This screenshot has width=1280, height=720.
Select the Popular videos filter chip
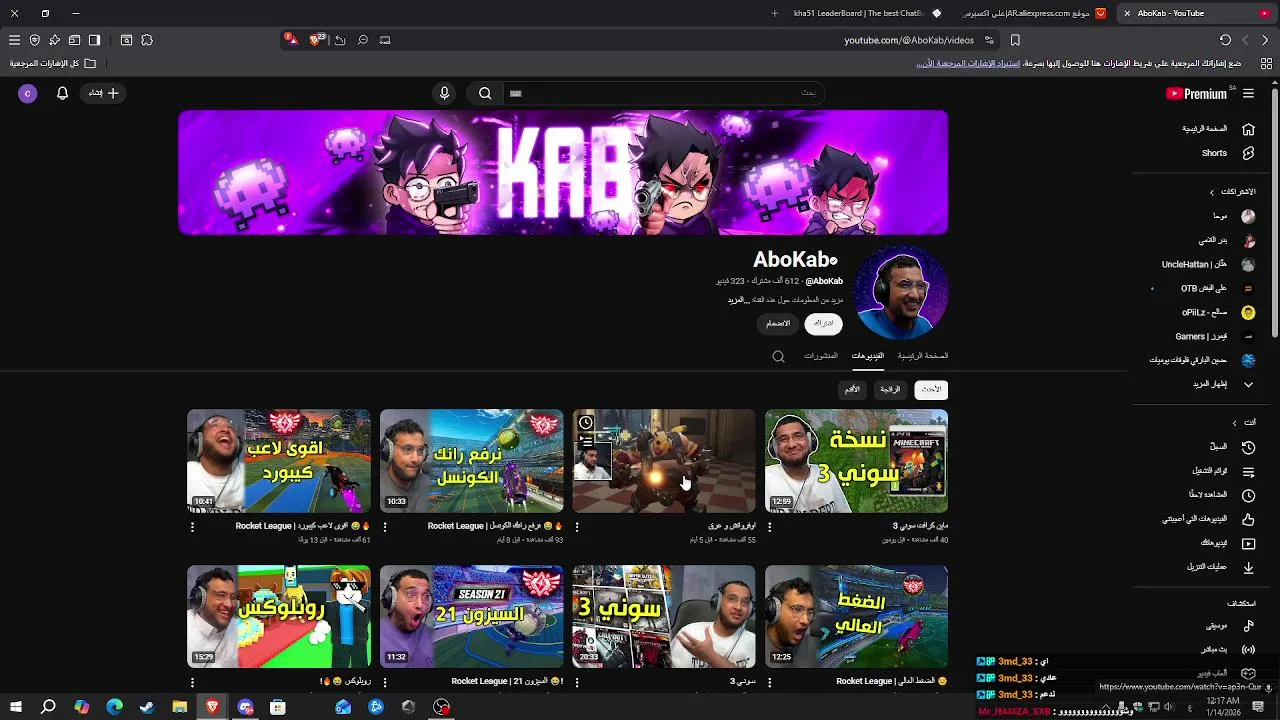889,390
